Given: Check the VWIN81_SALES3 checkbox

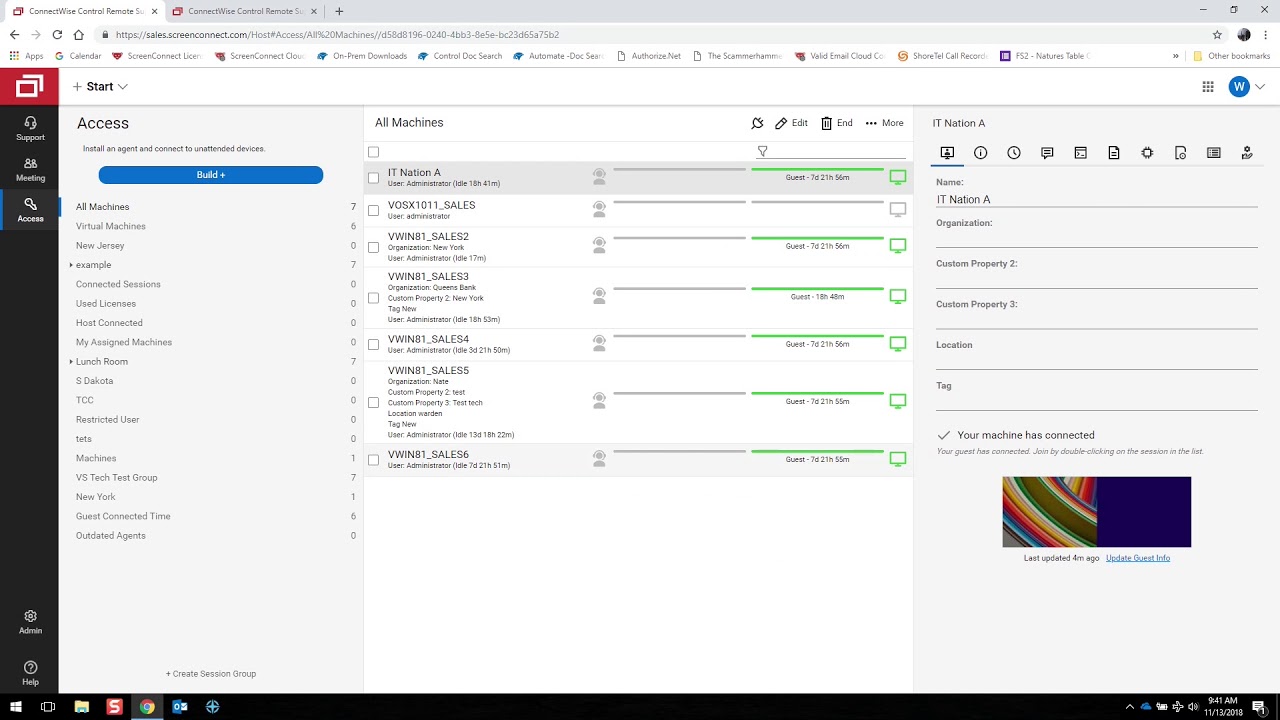Looking at the screenshot, I should click(373, 298).
